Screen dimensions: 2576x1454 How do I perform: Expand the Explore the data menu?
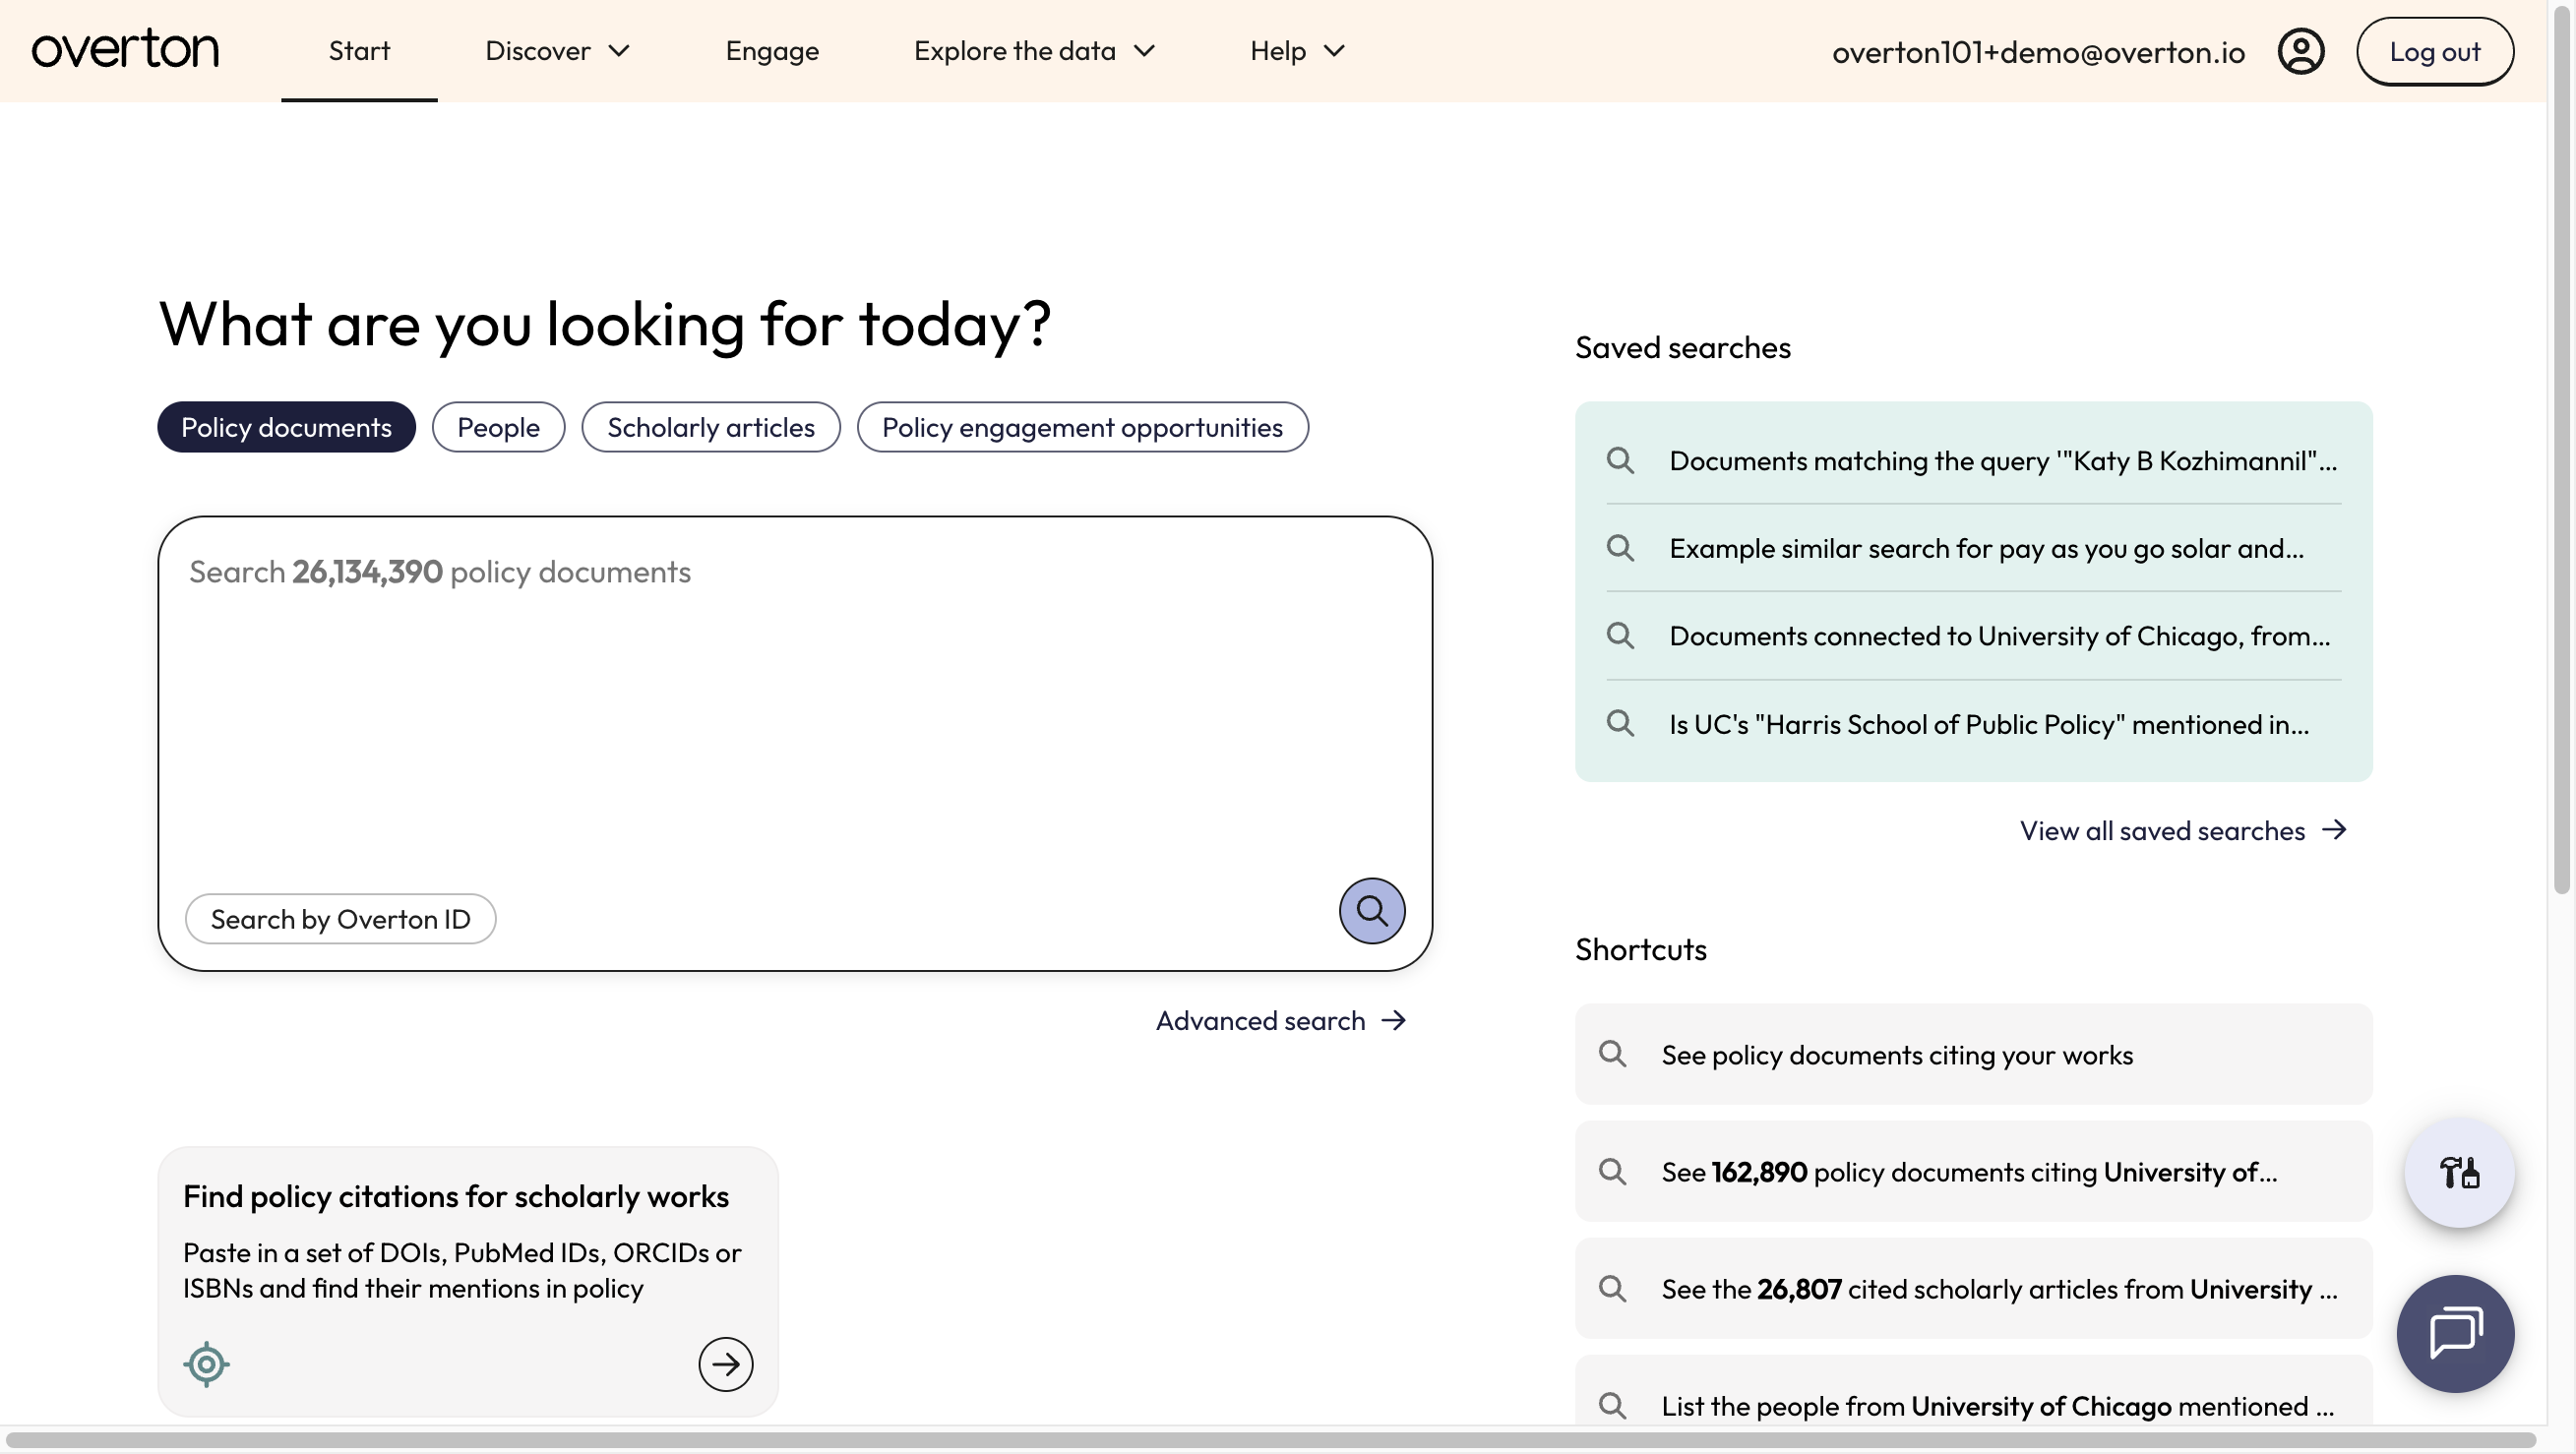pos(1034,51)
